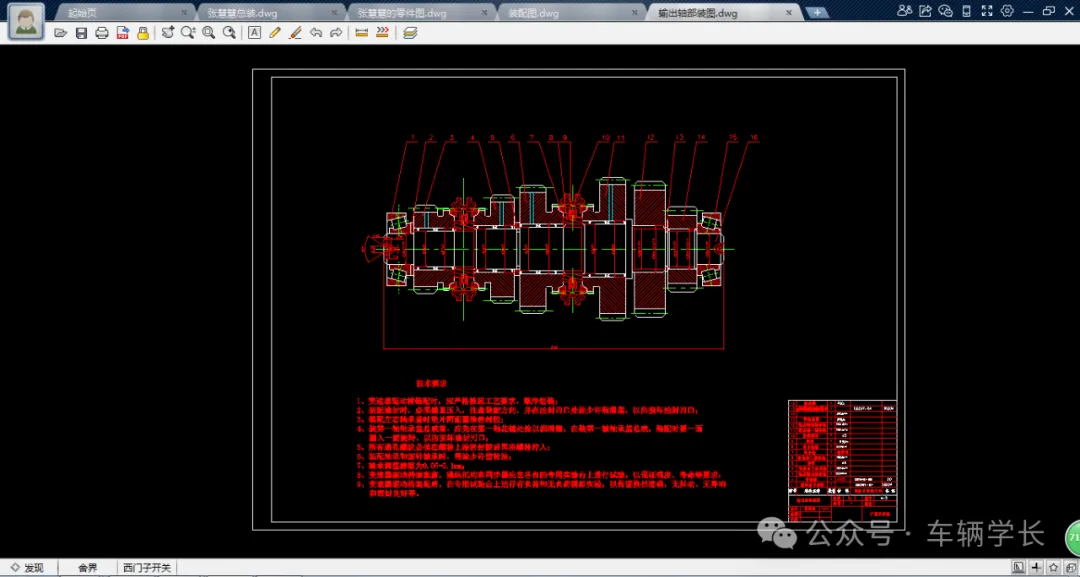The width and height of the screenshot is (1080, 577).
Task: Click the 西门子开关 status bar link
Action: [x=147, y=567]
